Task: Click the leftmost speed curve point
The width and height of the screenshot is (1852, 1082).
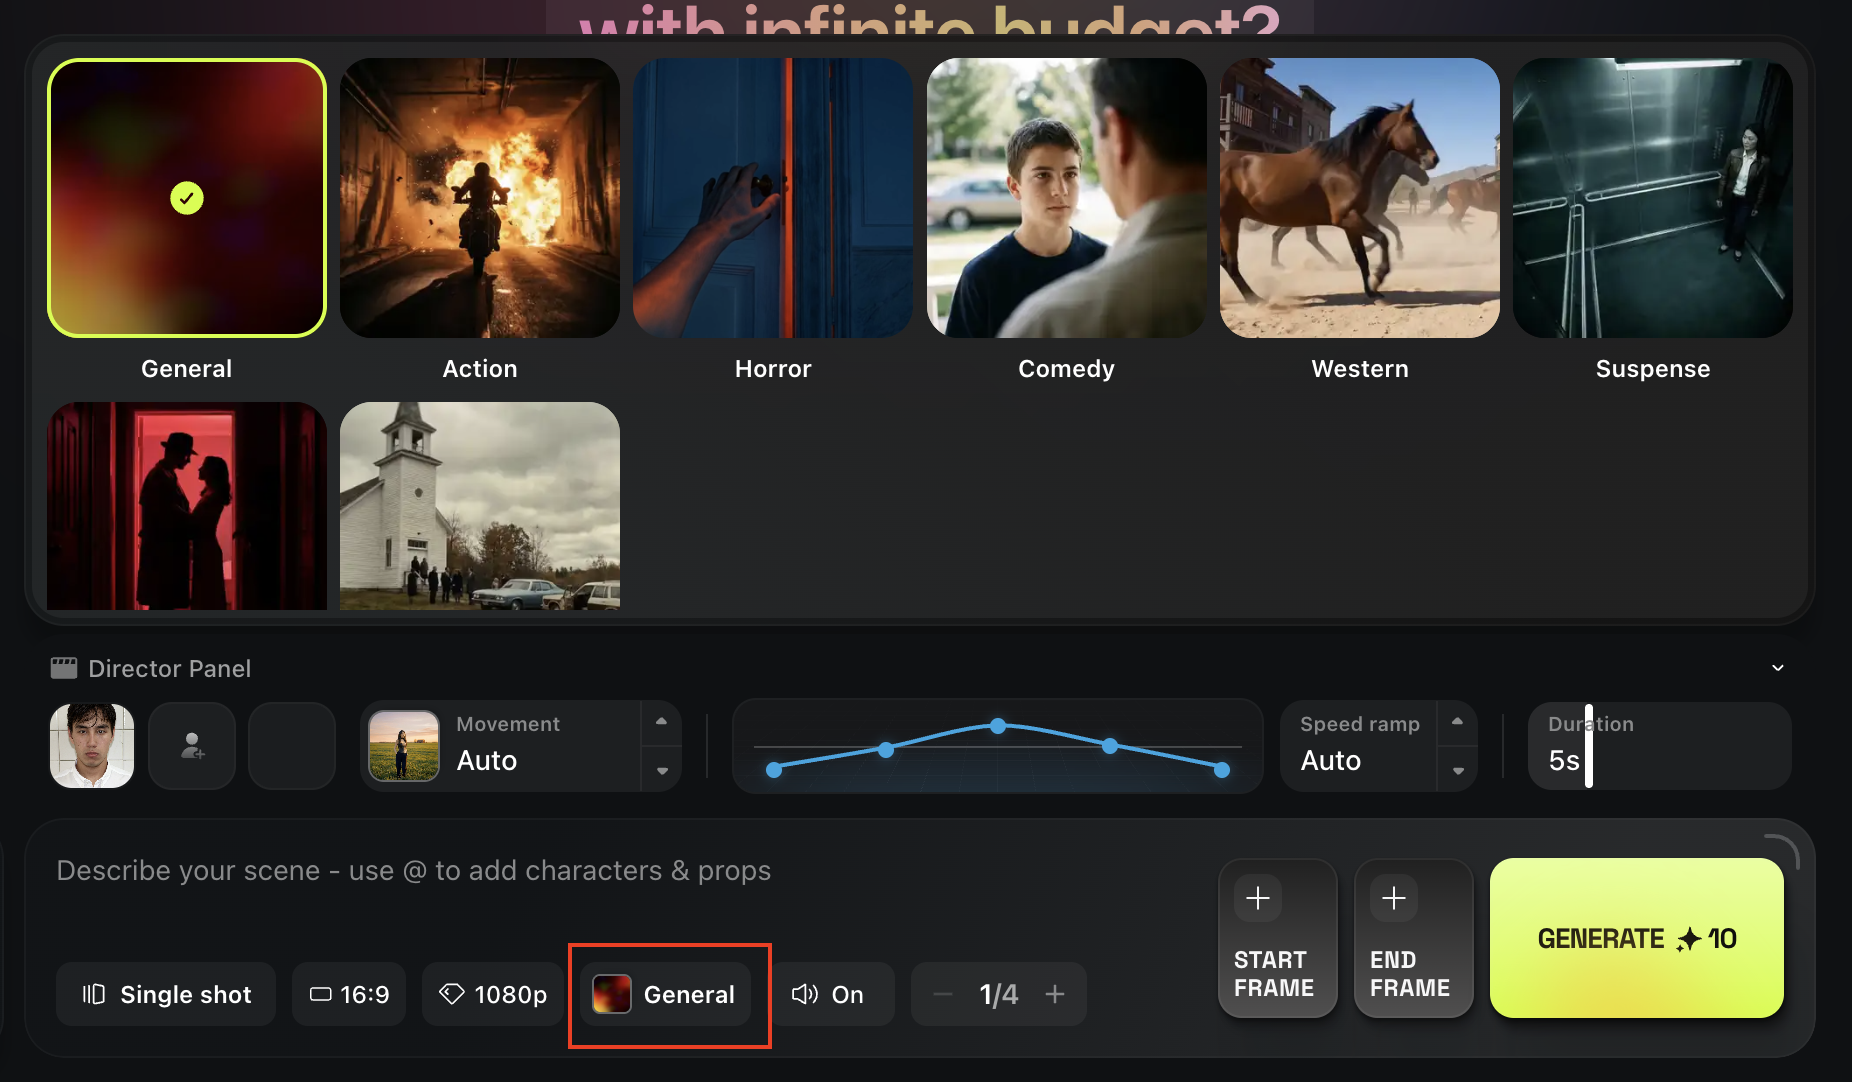Action: click(x=774, y=770)
